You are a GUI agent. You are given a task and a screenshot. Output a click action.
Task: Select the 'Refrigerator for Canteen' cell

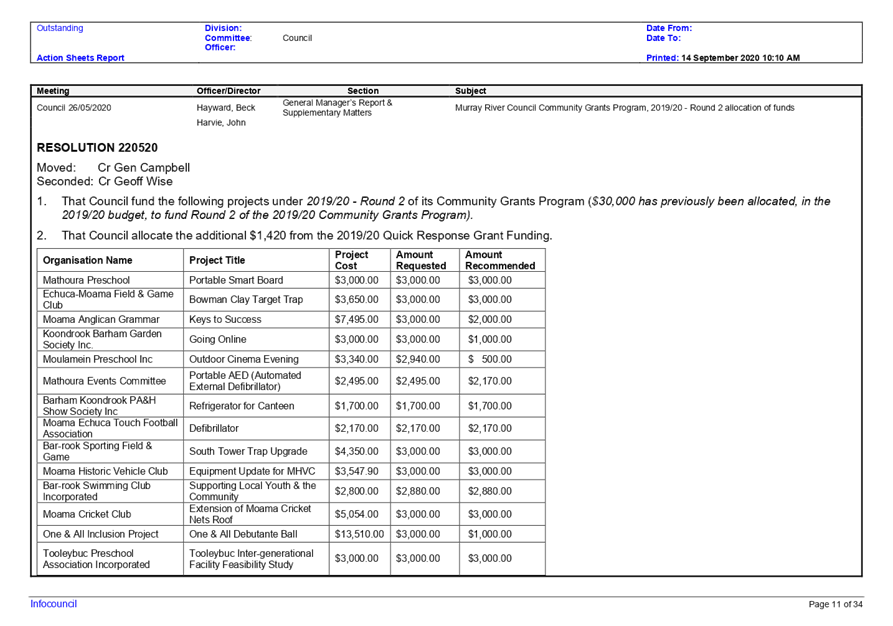[256, 406]
